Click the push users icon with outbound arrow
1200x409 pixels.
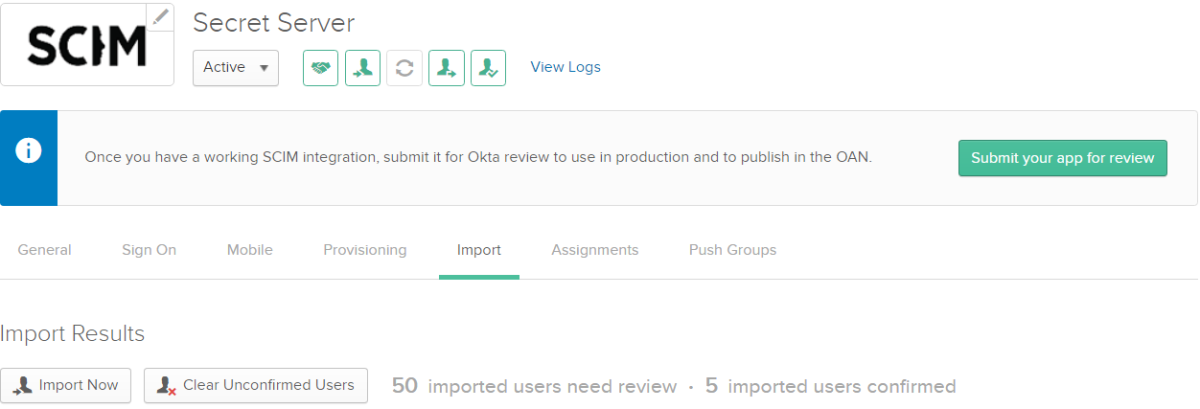[x=446, y=68]
